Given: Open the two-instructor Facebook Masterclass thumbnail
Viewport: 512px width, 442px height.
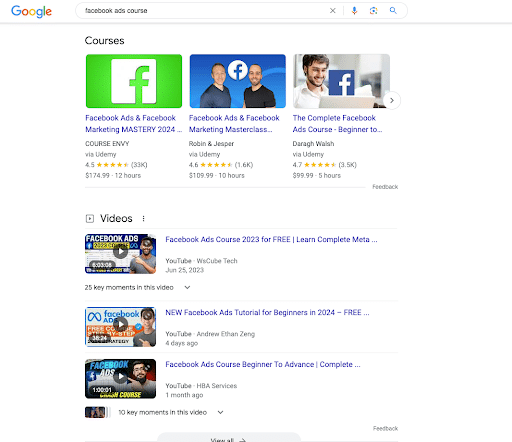Looking at the screenshot, I should (237, 81).
